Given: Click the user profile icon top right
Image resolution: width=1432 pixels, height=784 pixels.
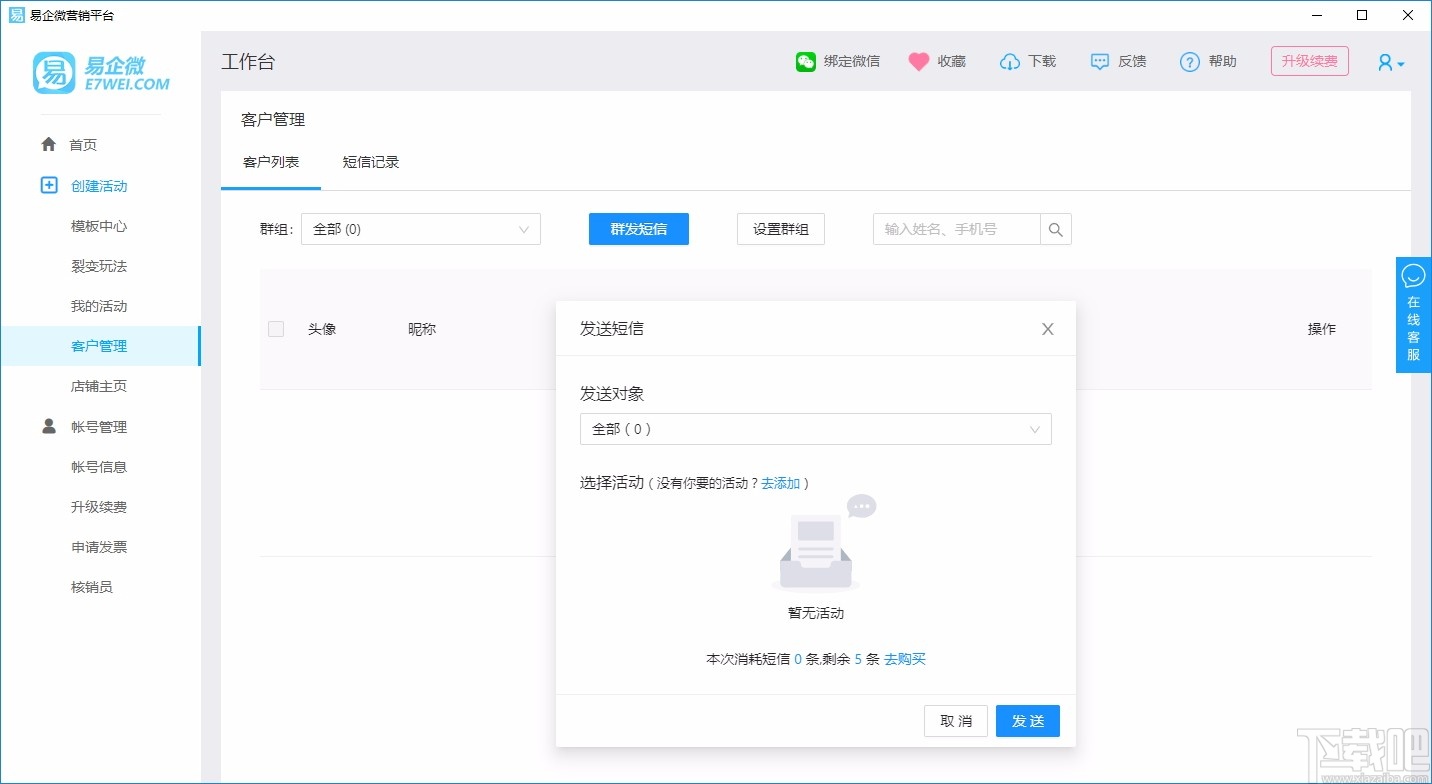Looking at the screenshot, I should (x=1384, y=62).
